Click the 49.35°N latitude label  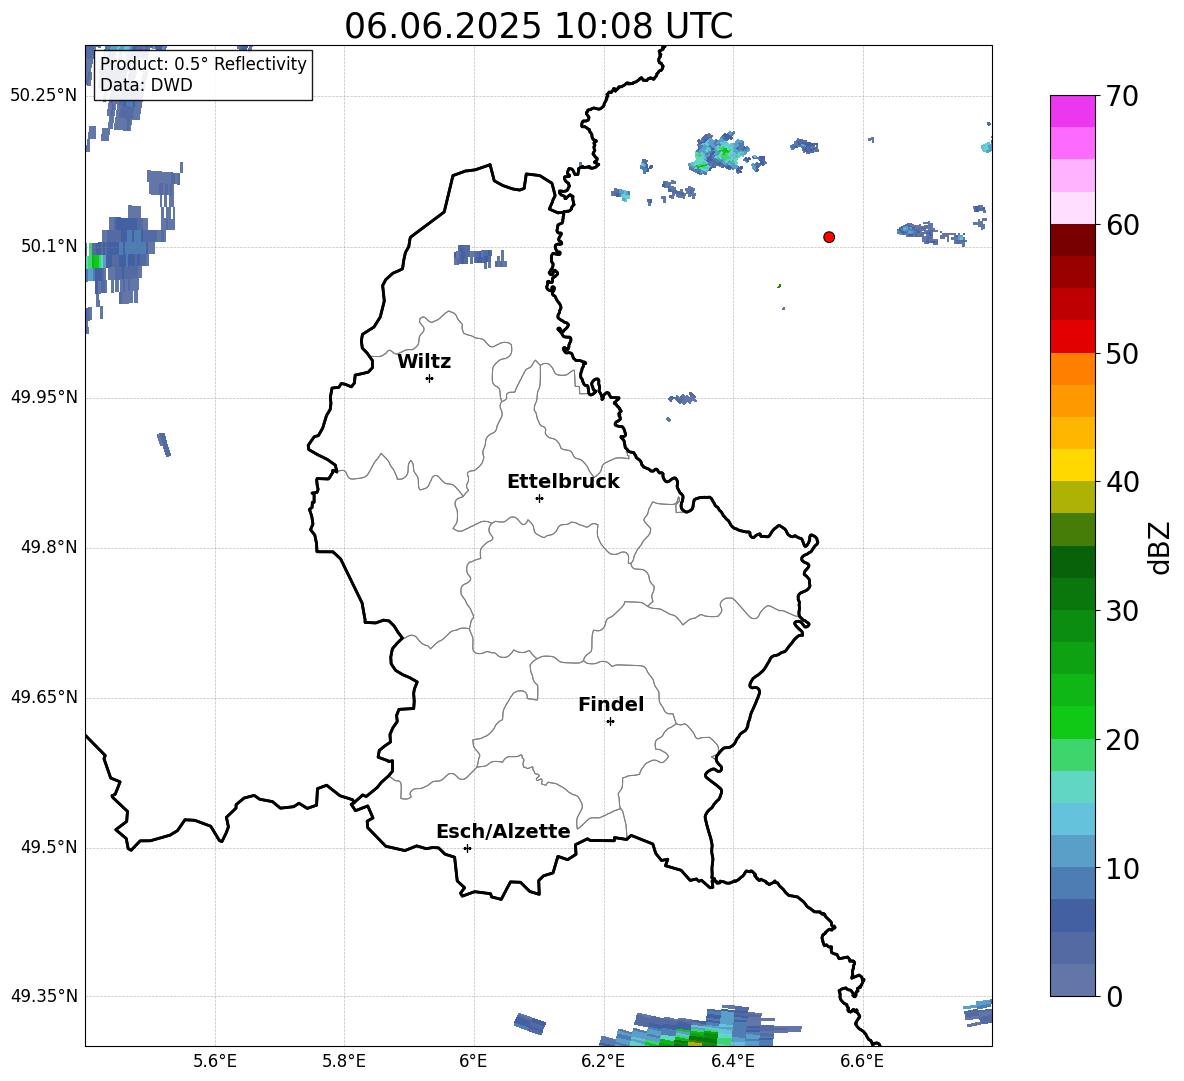click(x=44, y=996)
